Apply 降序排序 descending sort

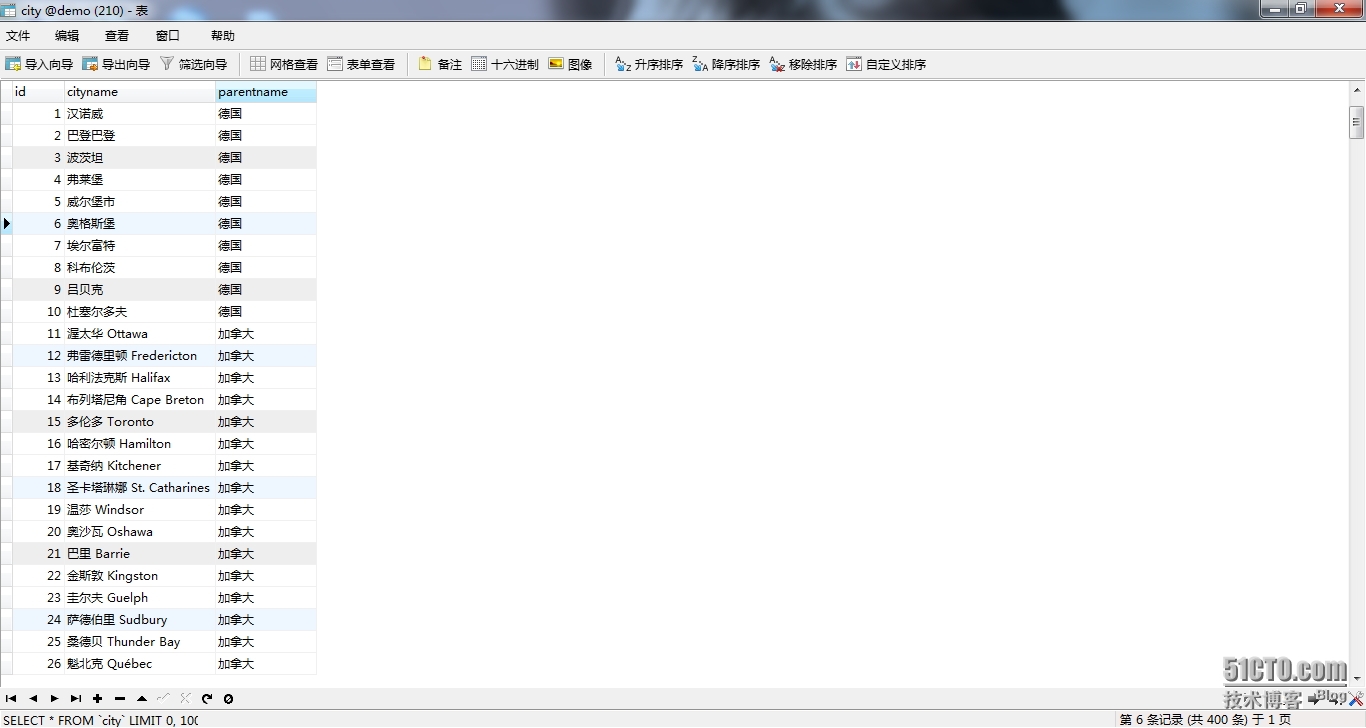click(726, 64)
